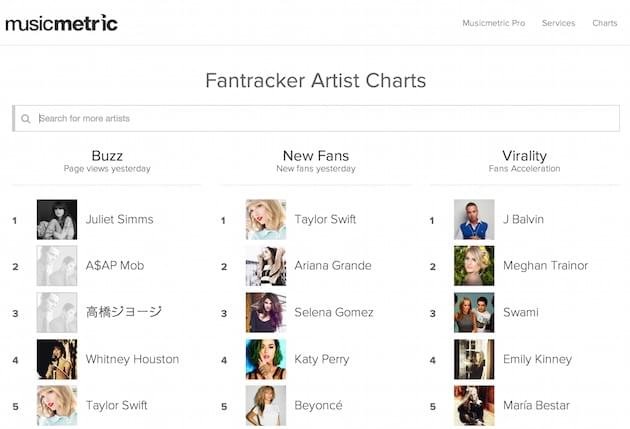630x429 pixels.
Task: Open Taylor Swift in the Buzz chart
Action: [117, 405]
